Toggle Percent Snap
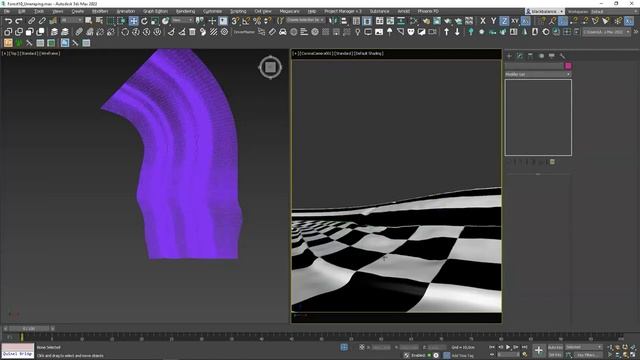The image size is (640, 360). [257, 21]
